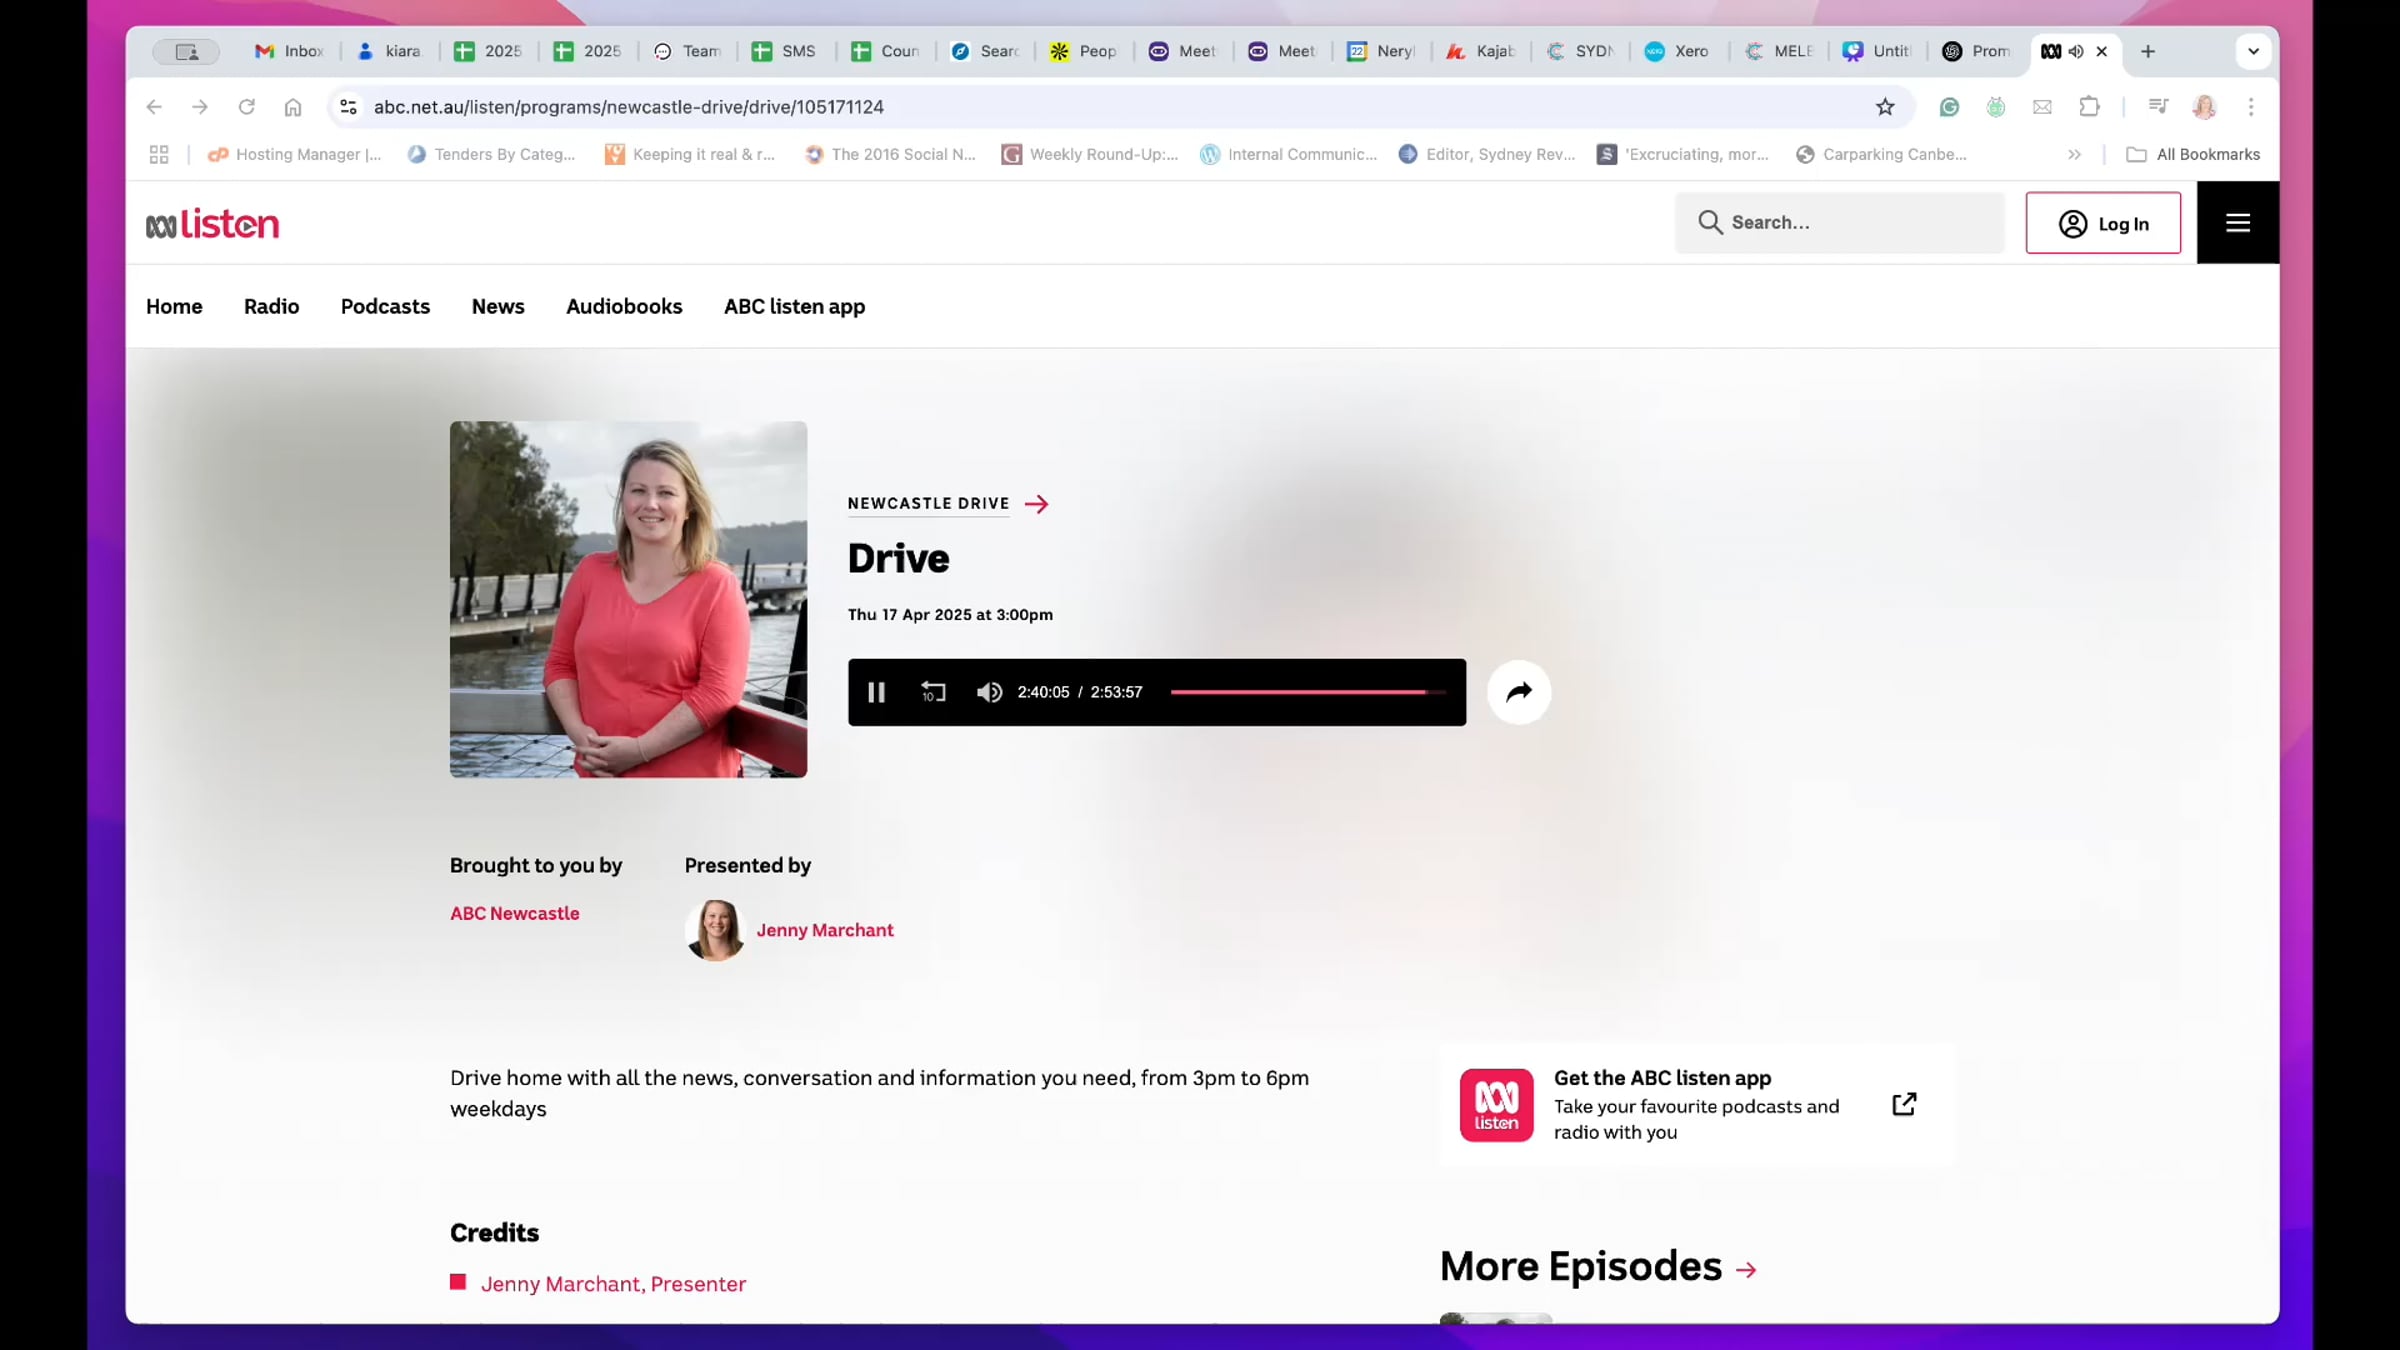Reload the current page
The height and width of the screenshot is (1350, 2400).
tap(247, 107)
